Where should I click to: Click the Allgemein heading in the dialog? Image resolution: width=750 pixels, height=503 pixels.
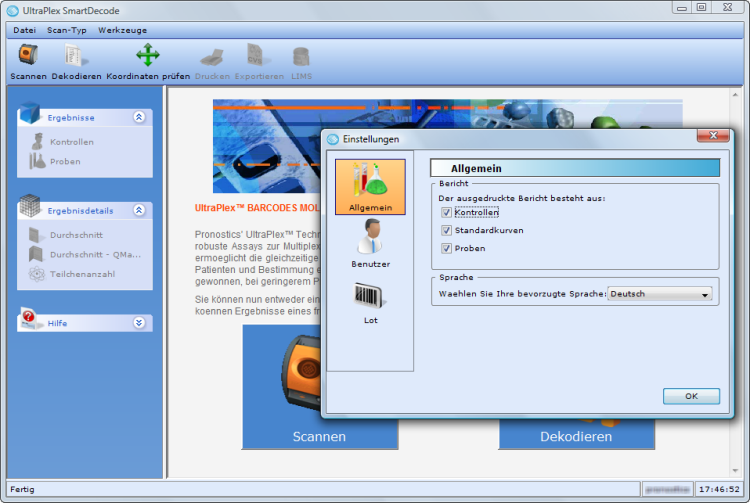pos(476,168)
